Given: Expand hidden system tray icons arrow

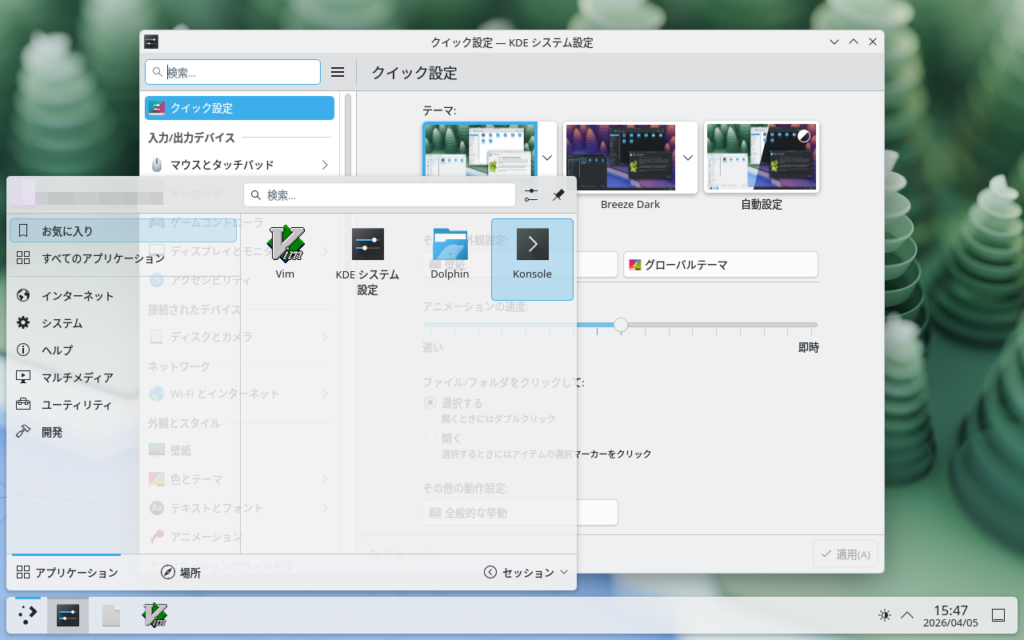Looking at the screenshot, I should pos(907,615).
